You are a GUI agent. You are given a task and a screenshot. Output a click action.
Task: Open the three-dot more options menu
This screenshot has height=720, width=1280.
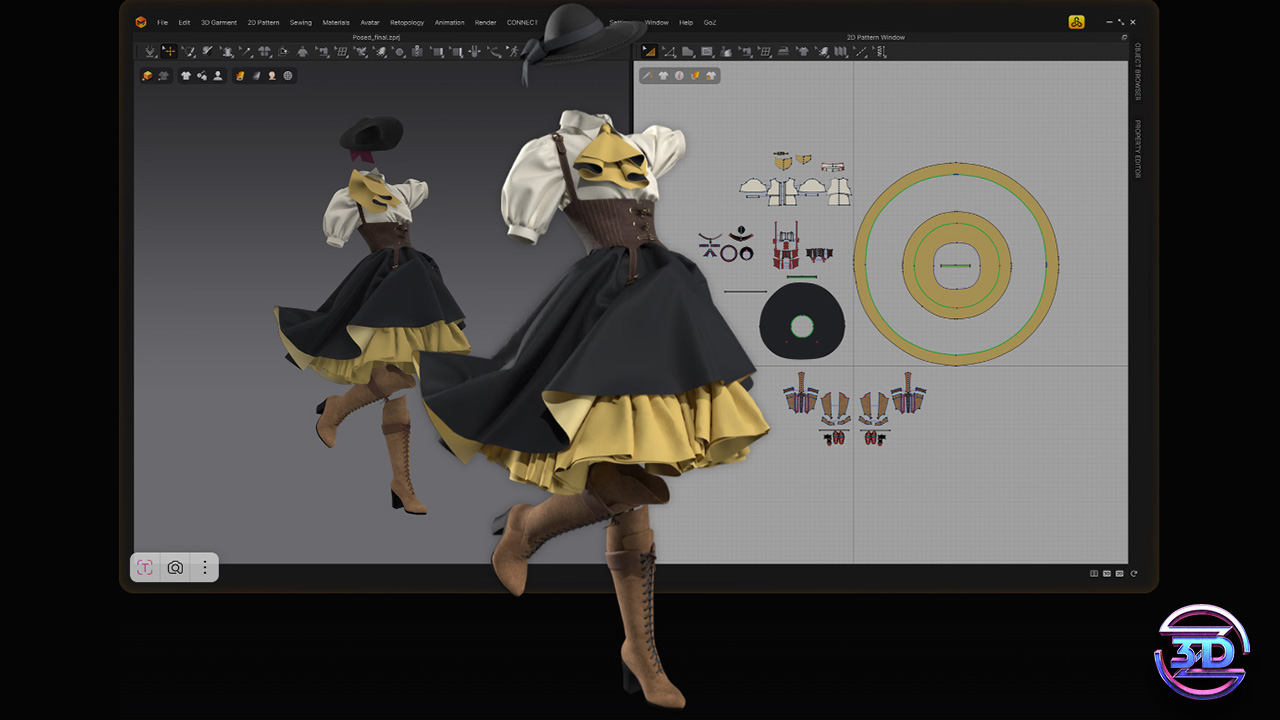[x=204, y=567]
